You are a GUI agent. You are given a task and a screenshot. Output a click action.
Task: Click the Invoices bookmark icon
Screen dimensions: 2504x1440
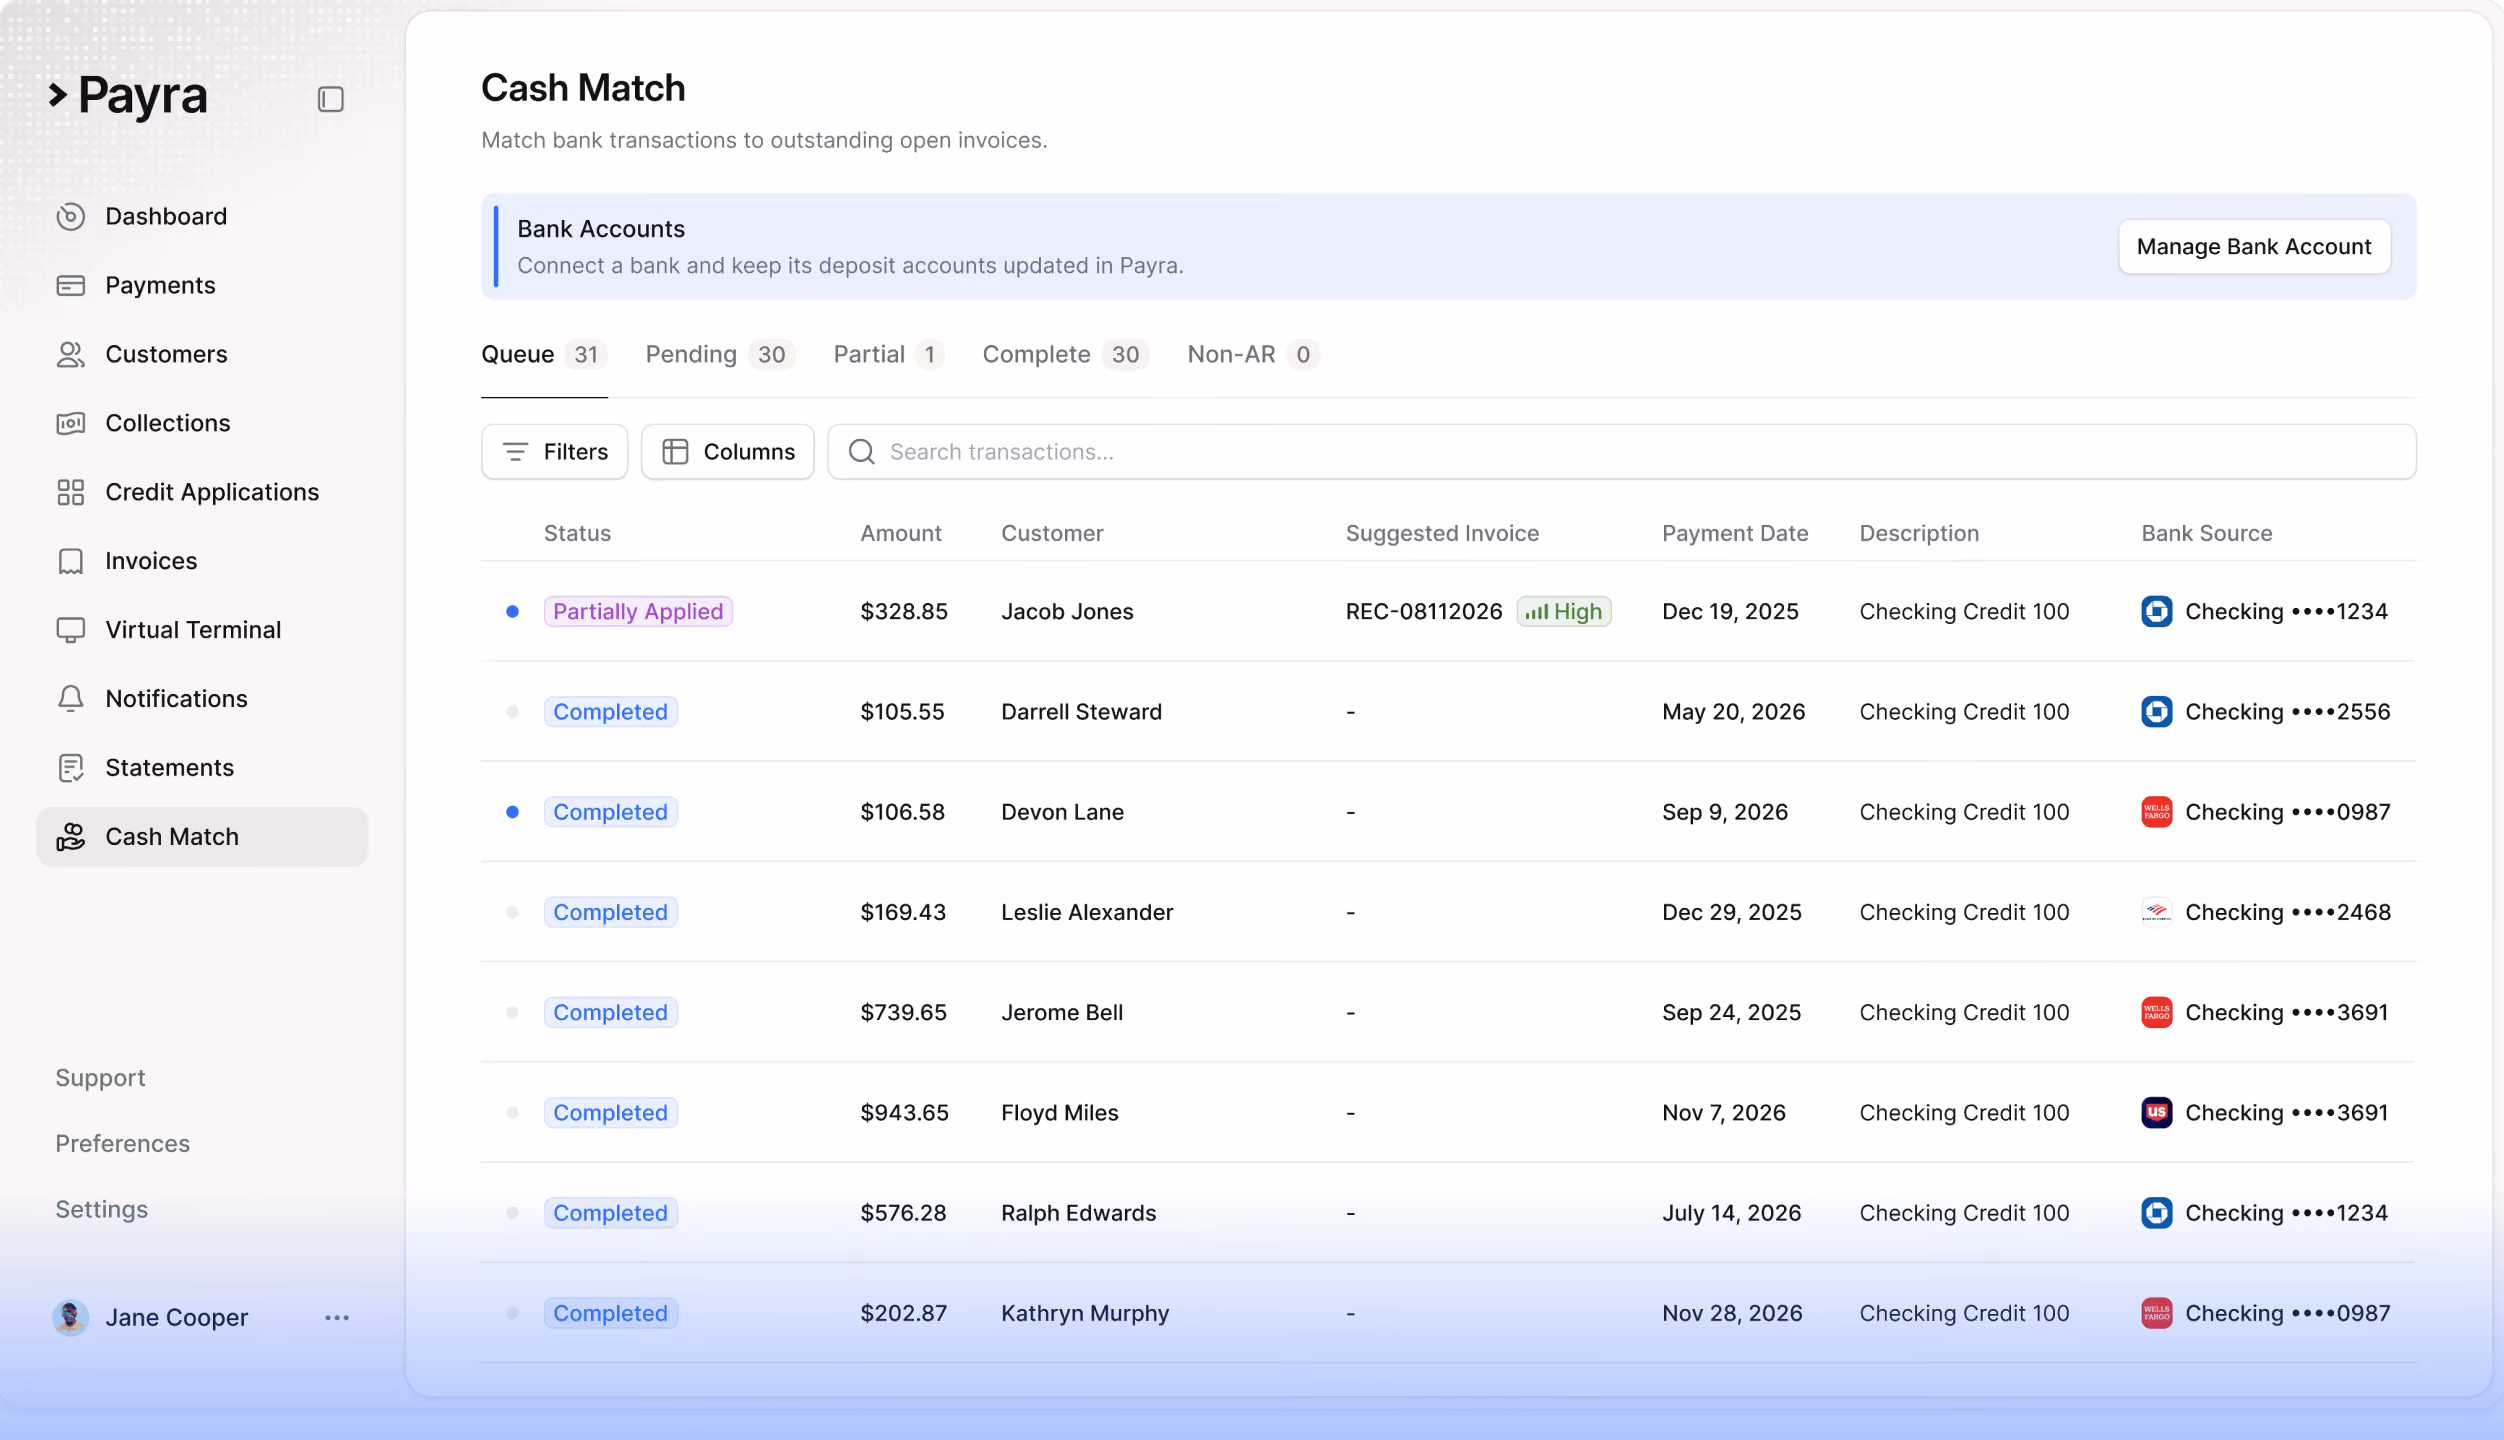click(x=71, y=561)
